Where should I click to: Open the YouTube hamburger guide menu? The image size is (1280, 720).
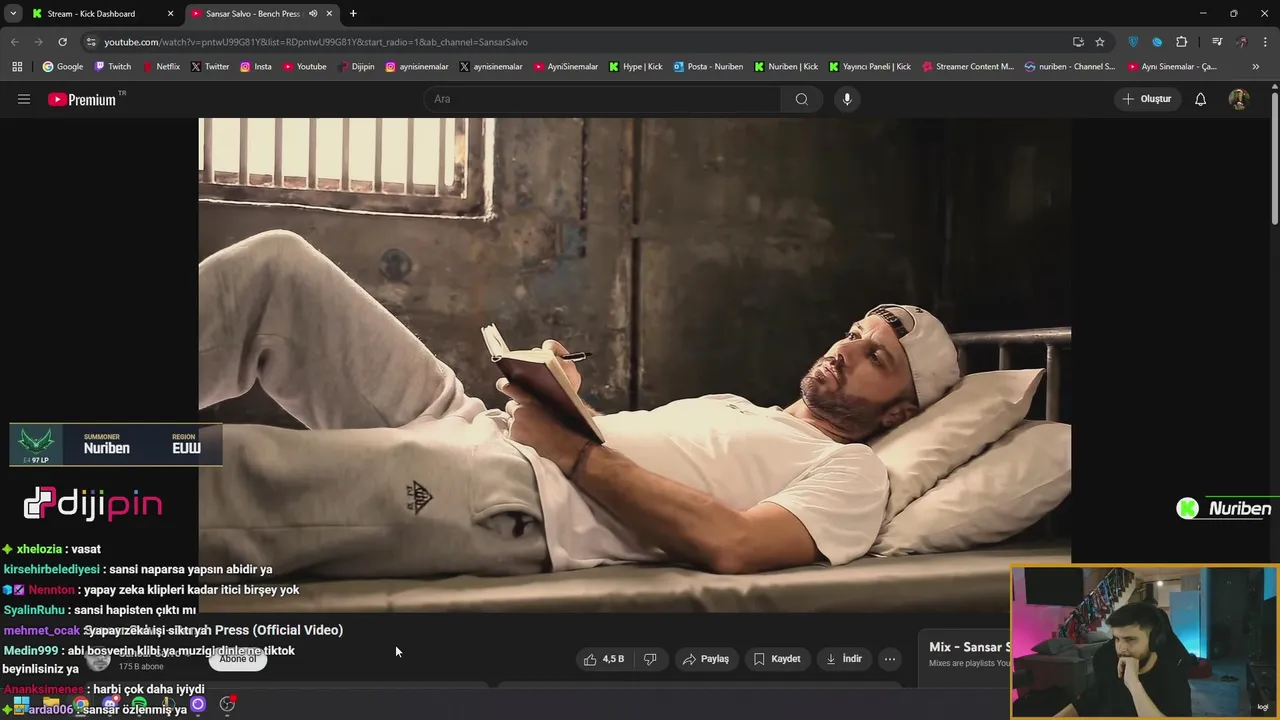tap(24, 99)
